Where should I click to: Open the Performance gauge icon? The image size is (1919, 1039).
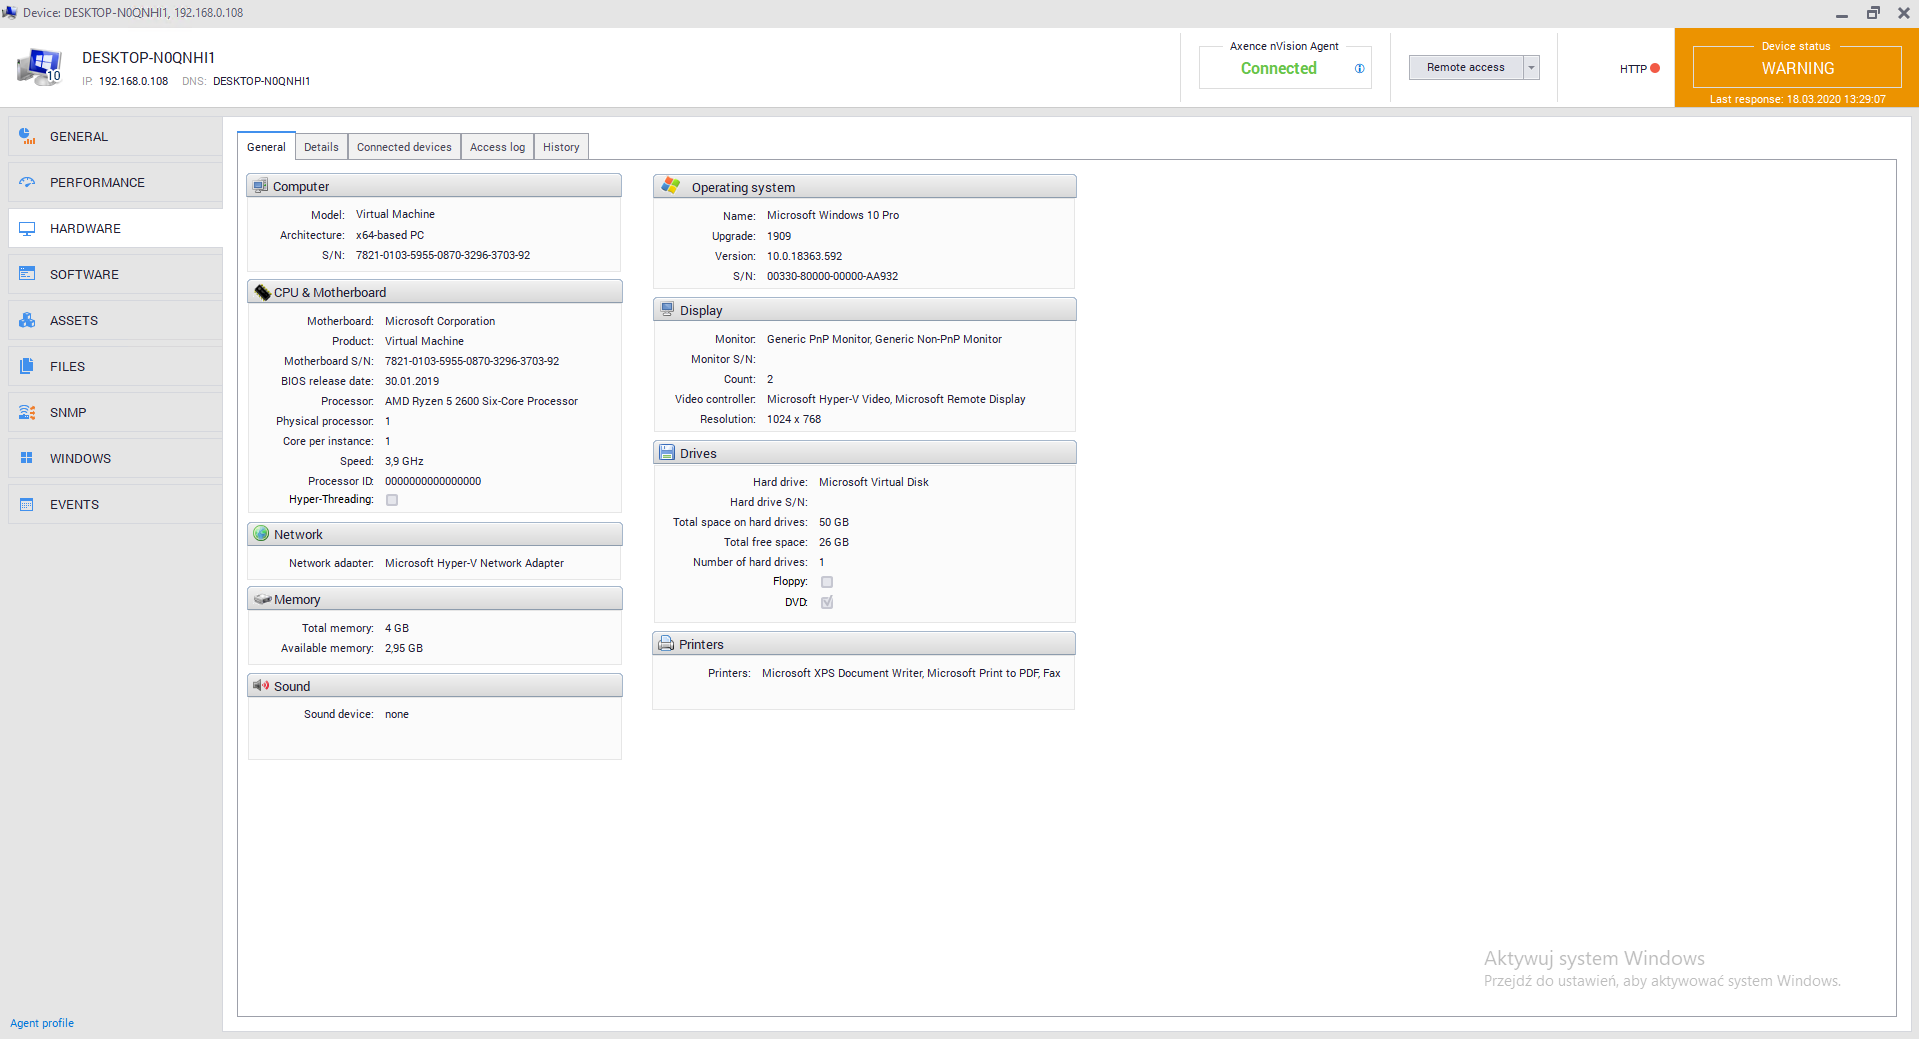click(27, 182)
